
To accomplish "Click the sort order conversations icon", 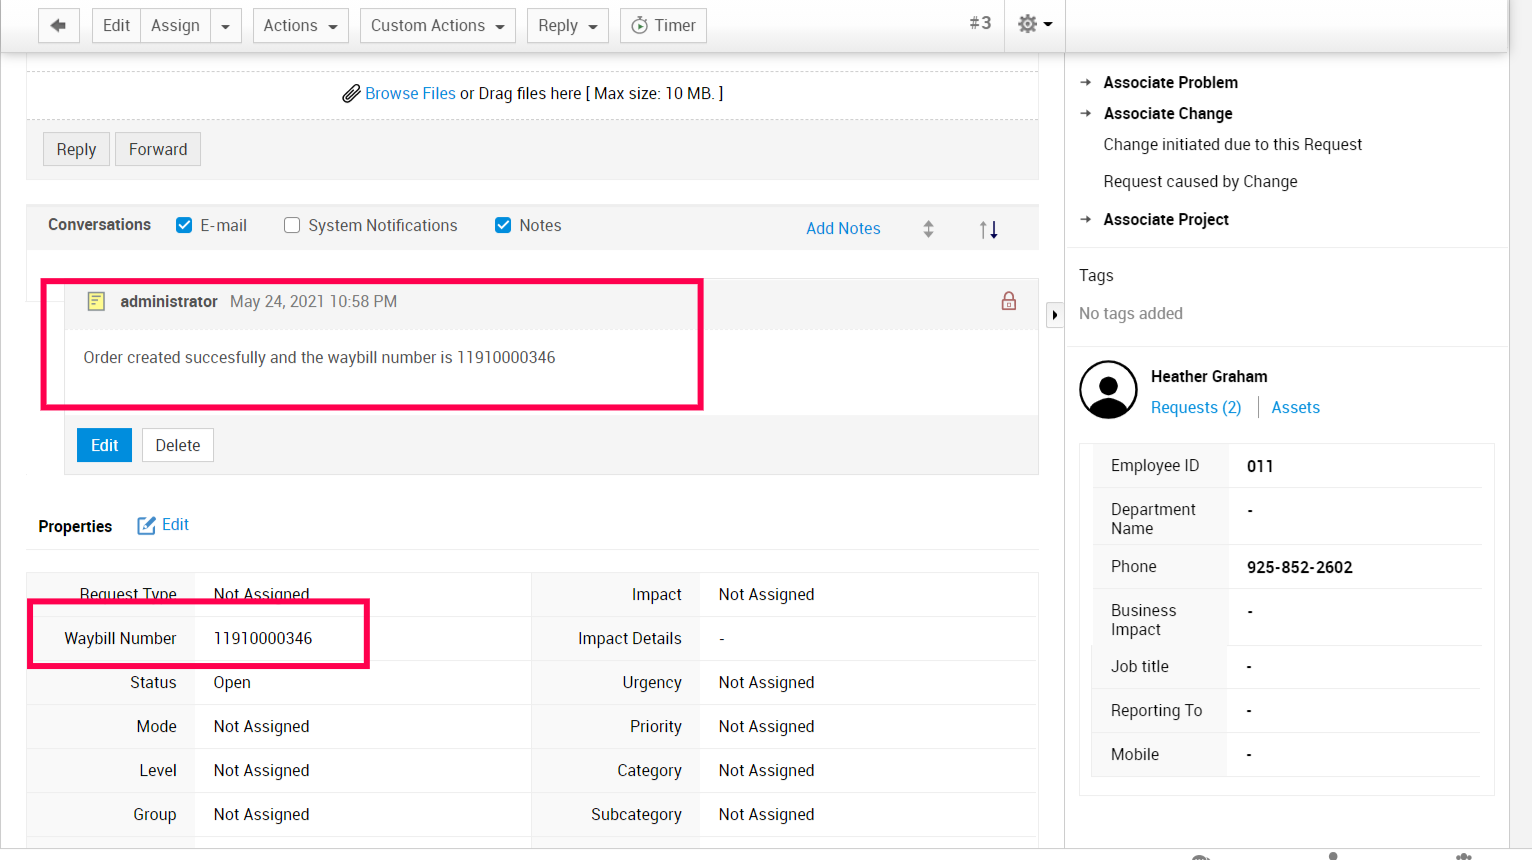I will (988, 229).
